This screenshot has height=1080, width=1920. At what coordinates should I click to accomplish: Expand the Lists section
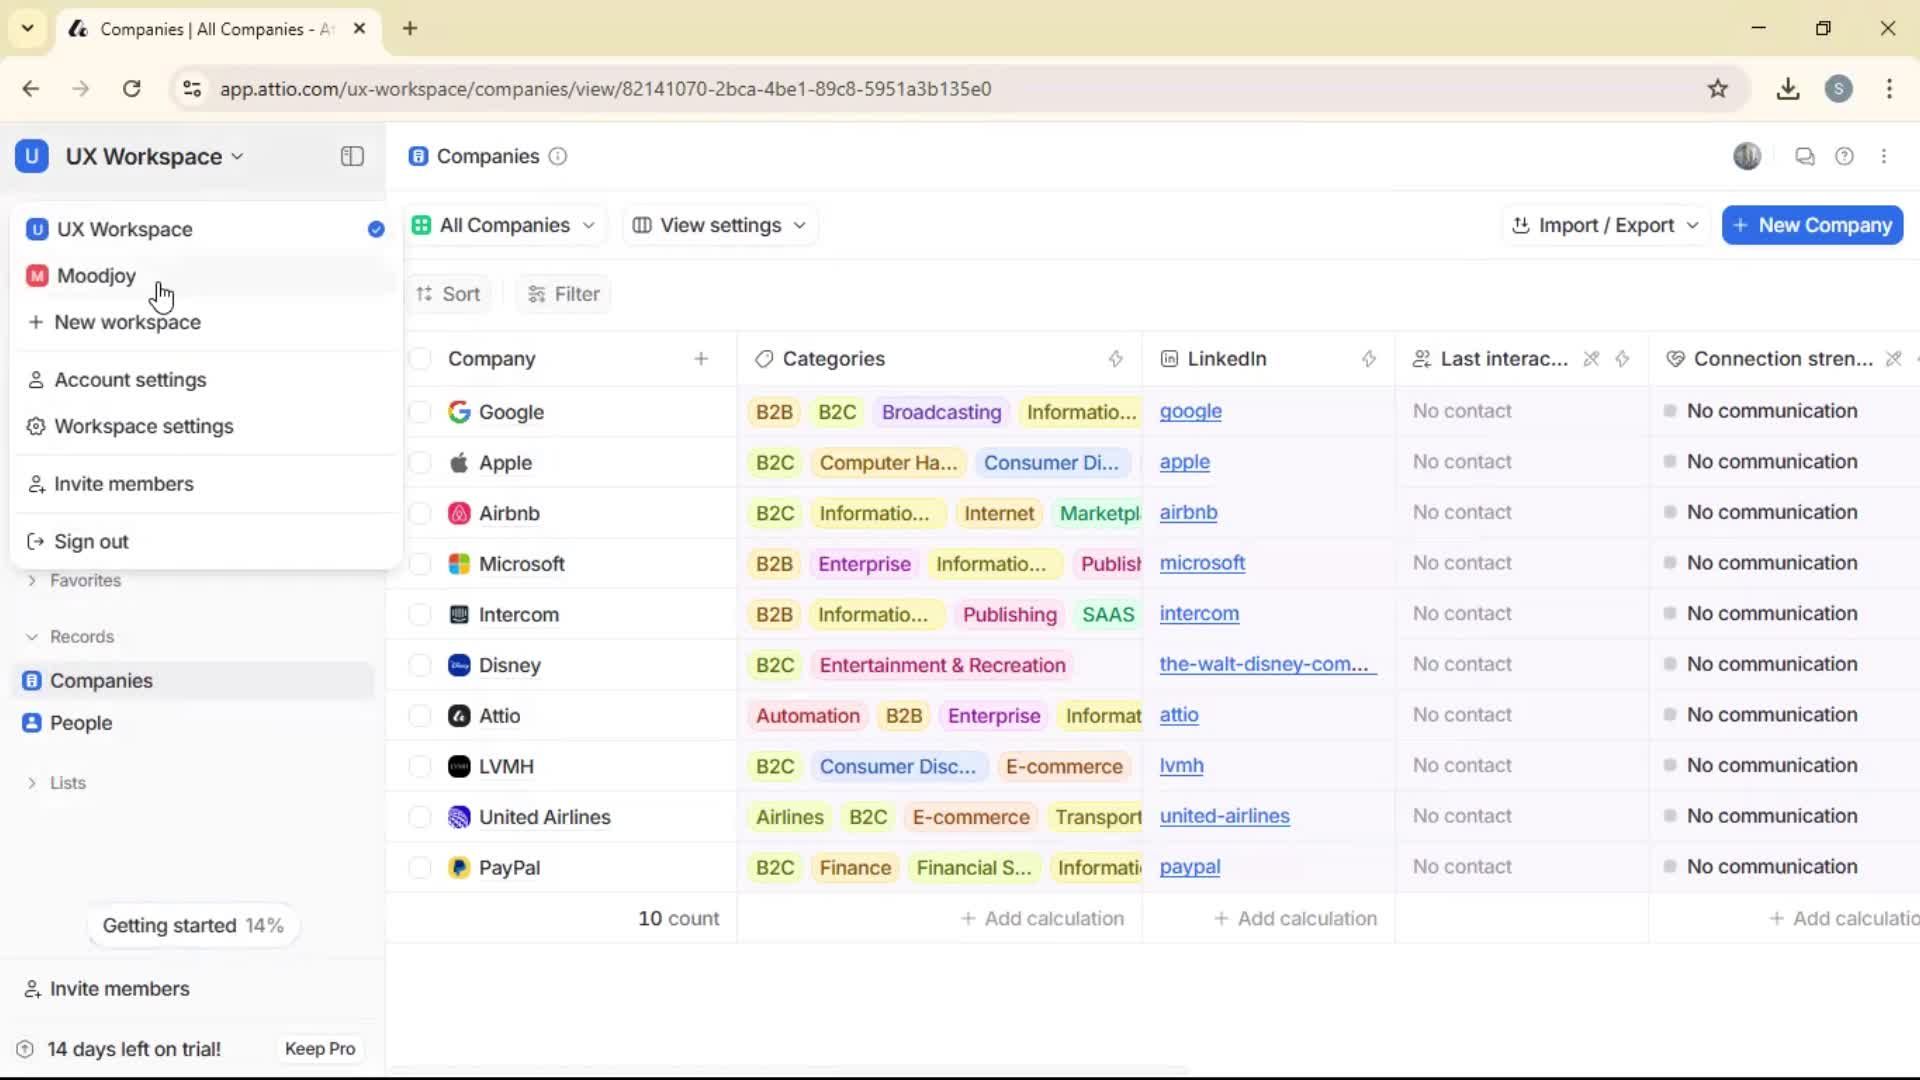point(56,783)
